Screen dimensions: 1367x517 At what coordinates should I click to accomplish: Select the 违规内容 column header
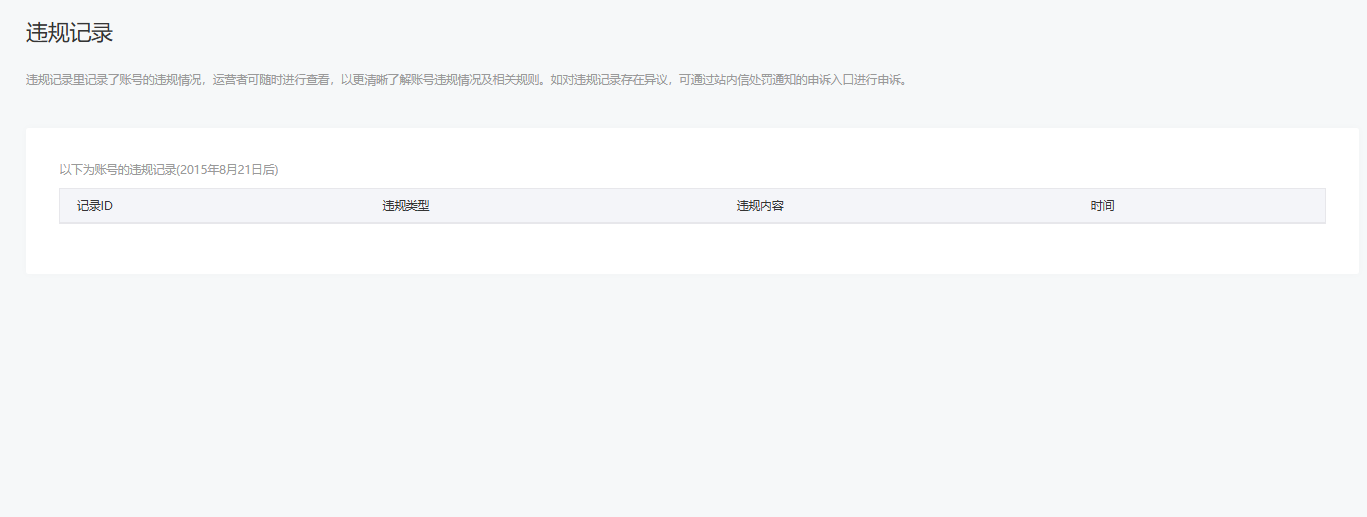tap(760, 206)
